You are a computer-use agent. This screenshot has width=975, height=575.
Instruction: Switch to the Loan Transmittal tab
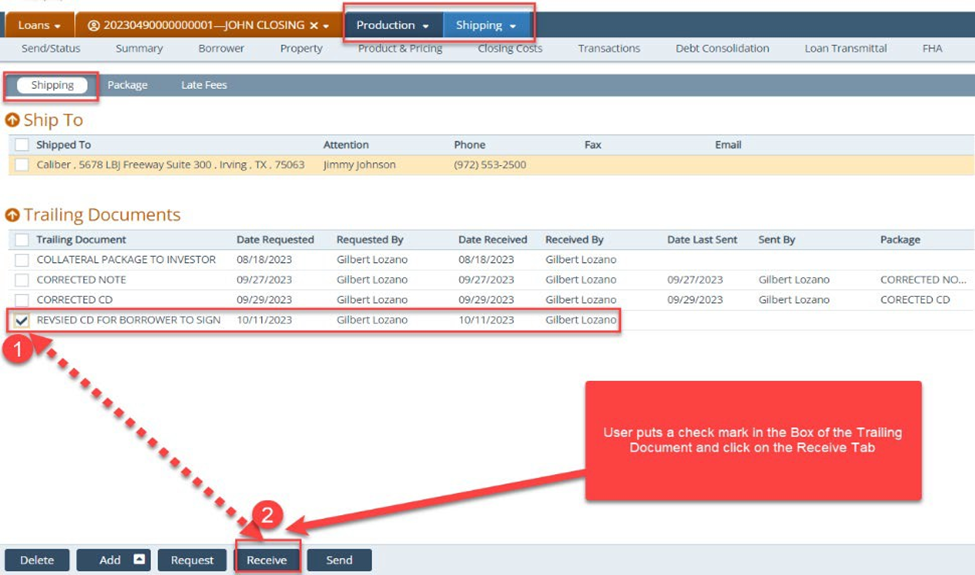click(x=846, y=48)
